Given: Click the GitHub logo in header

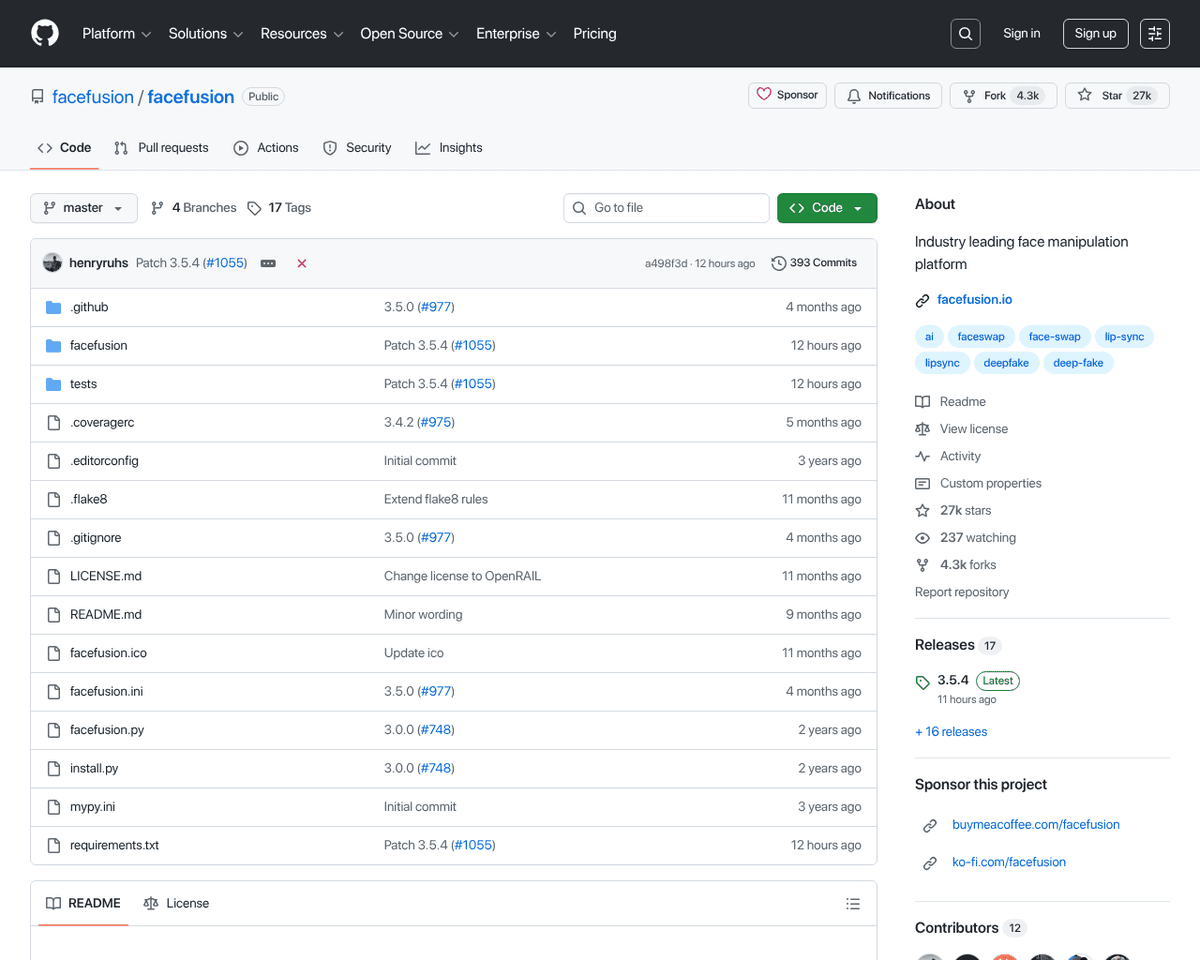Looking at the screenshot, I should (45, 34).
